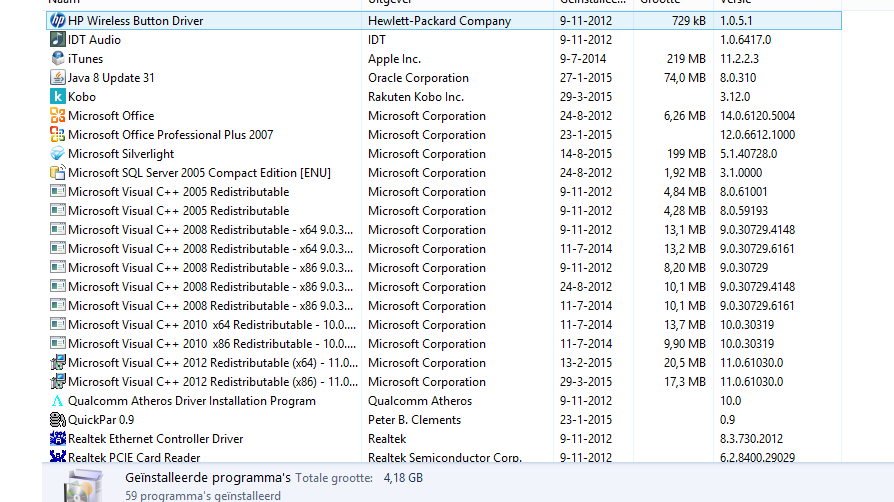Select Visual C++ 2012 Redistributable (x86) row

444,382
